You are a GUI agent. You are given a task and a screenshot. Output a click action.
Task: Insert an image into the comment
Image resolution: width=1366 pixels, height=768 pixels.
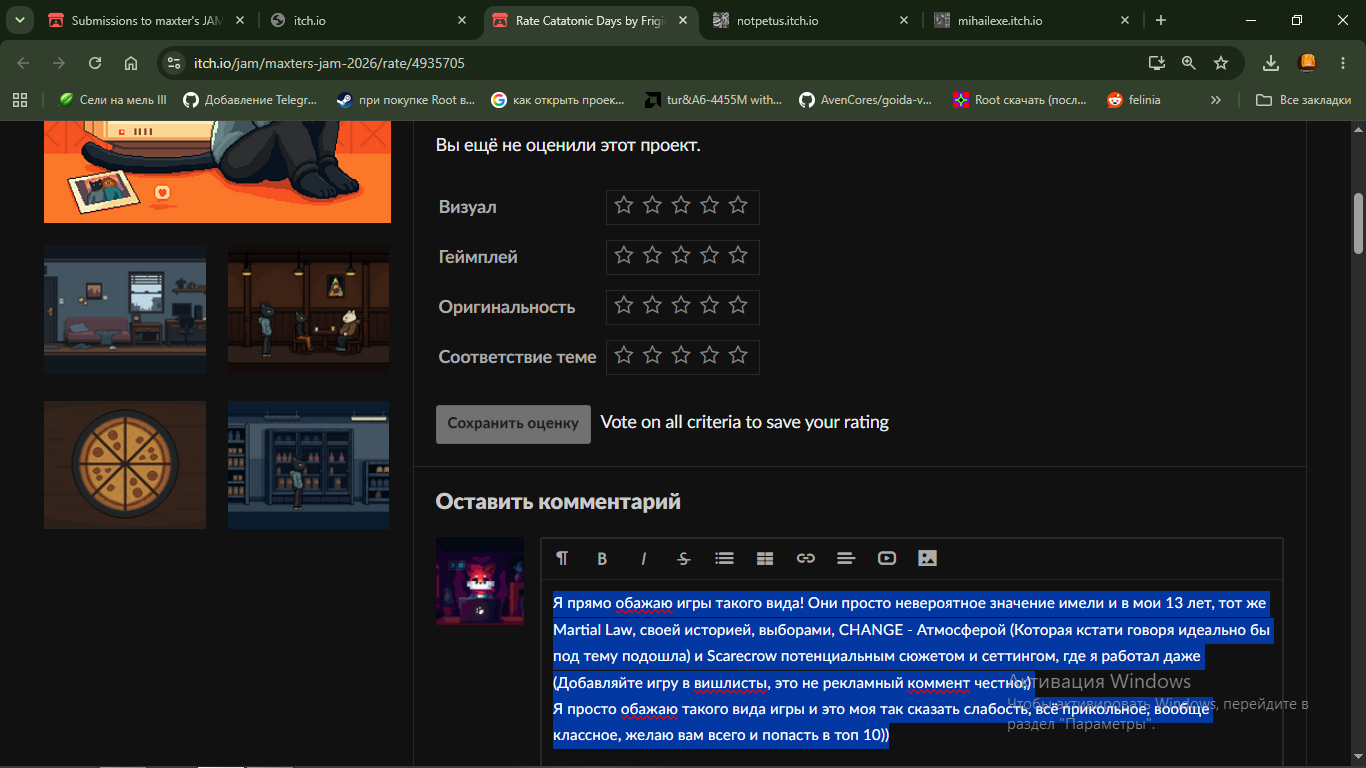928,559
